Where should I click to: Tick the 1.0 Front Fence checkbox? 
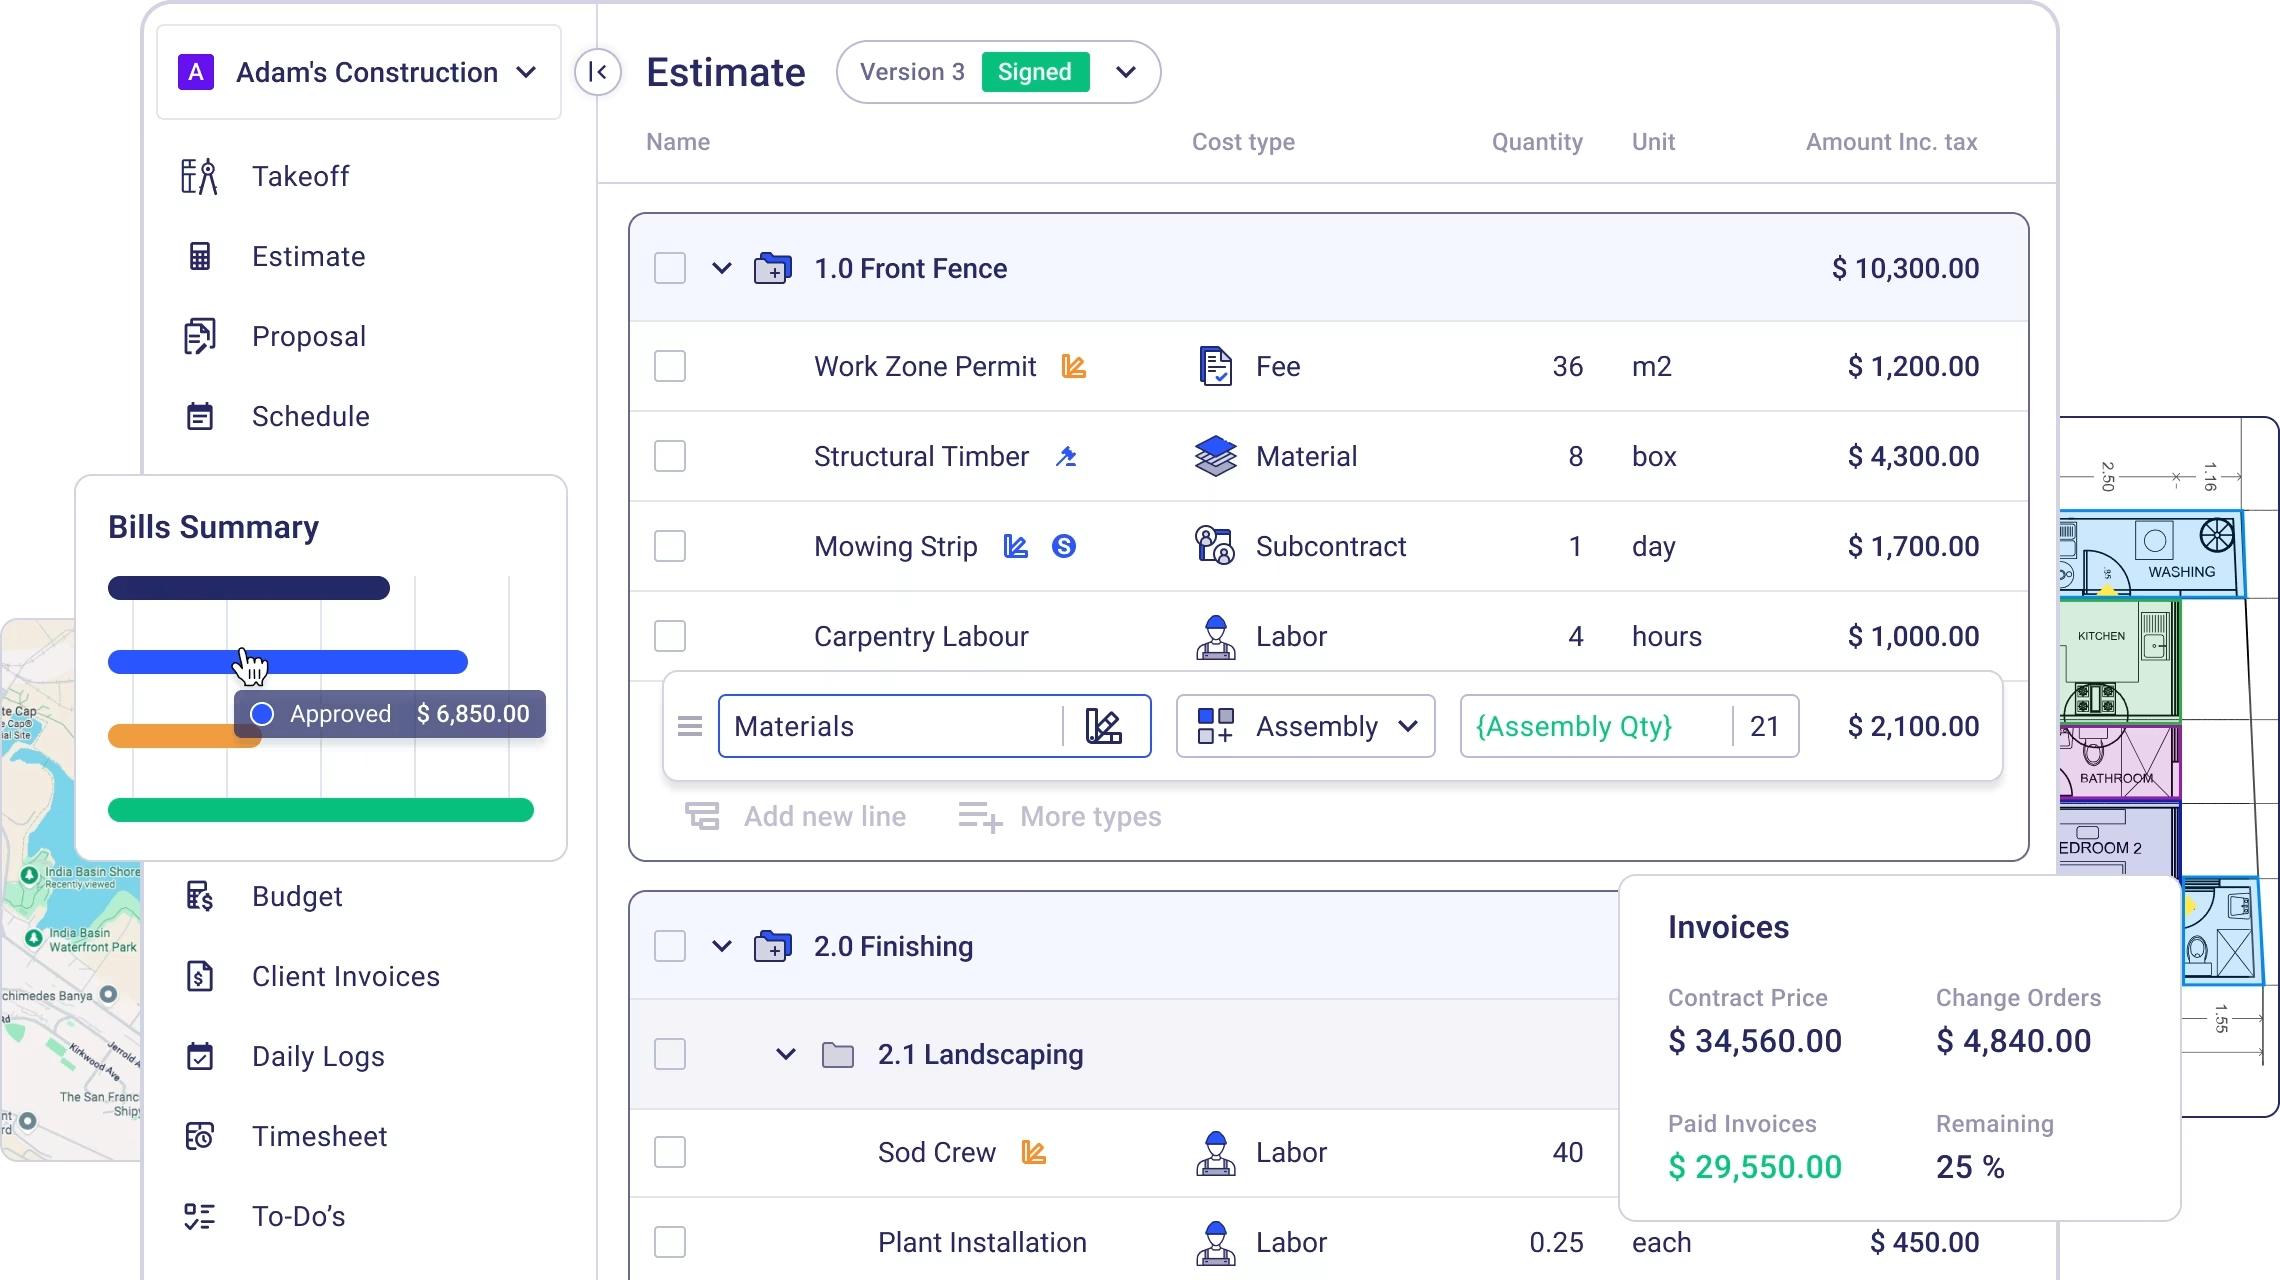(x=670, y=268)
